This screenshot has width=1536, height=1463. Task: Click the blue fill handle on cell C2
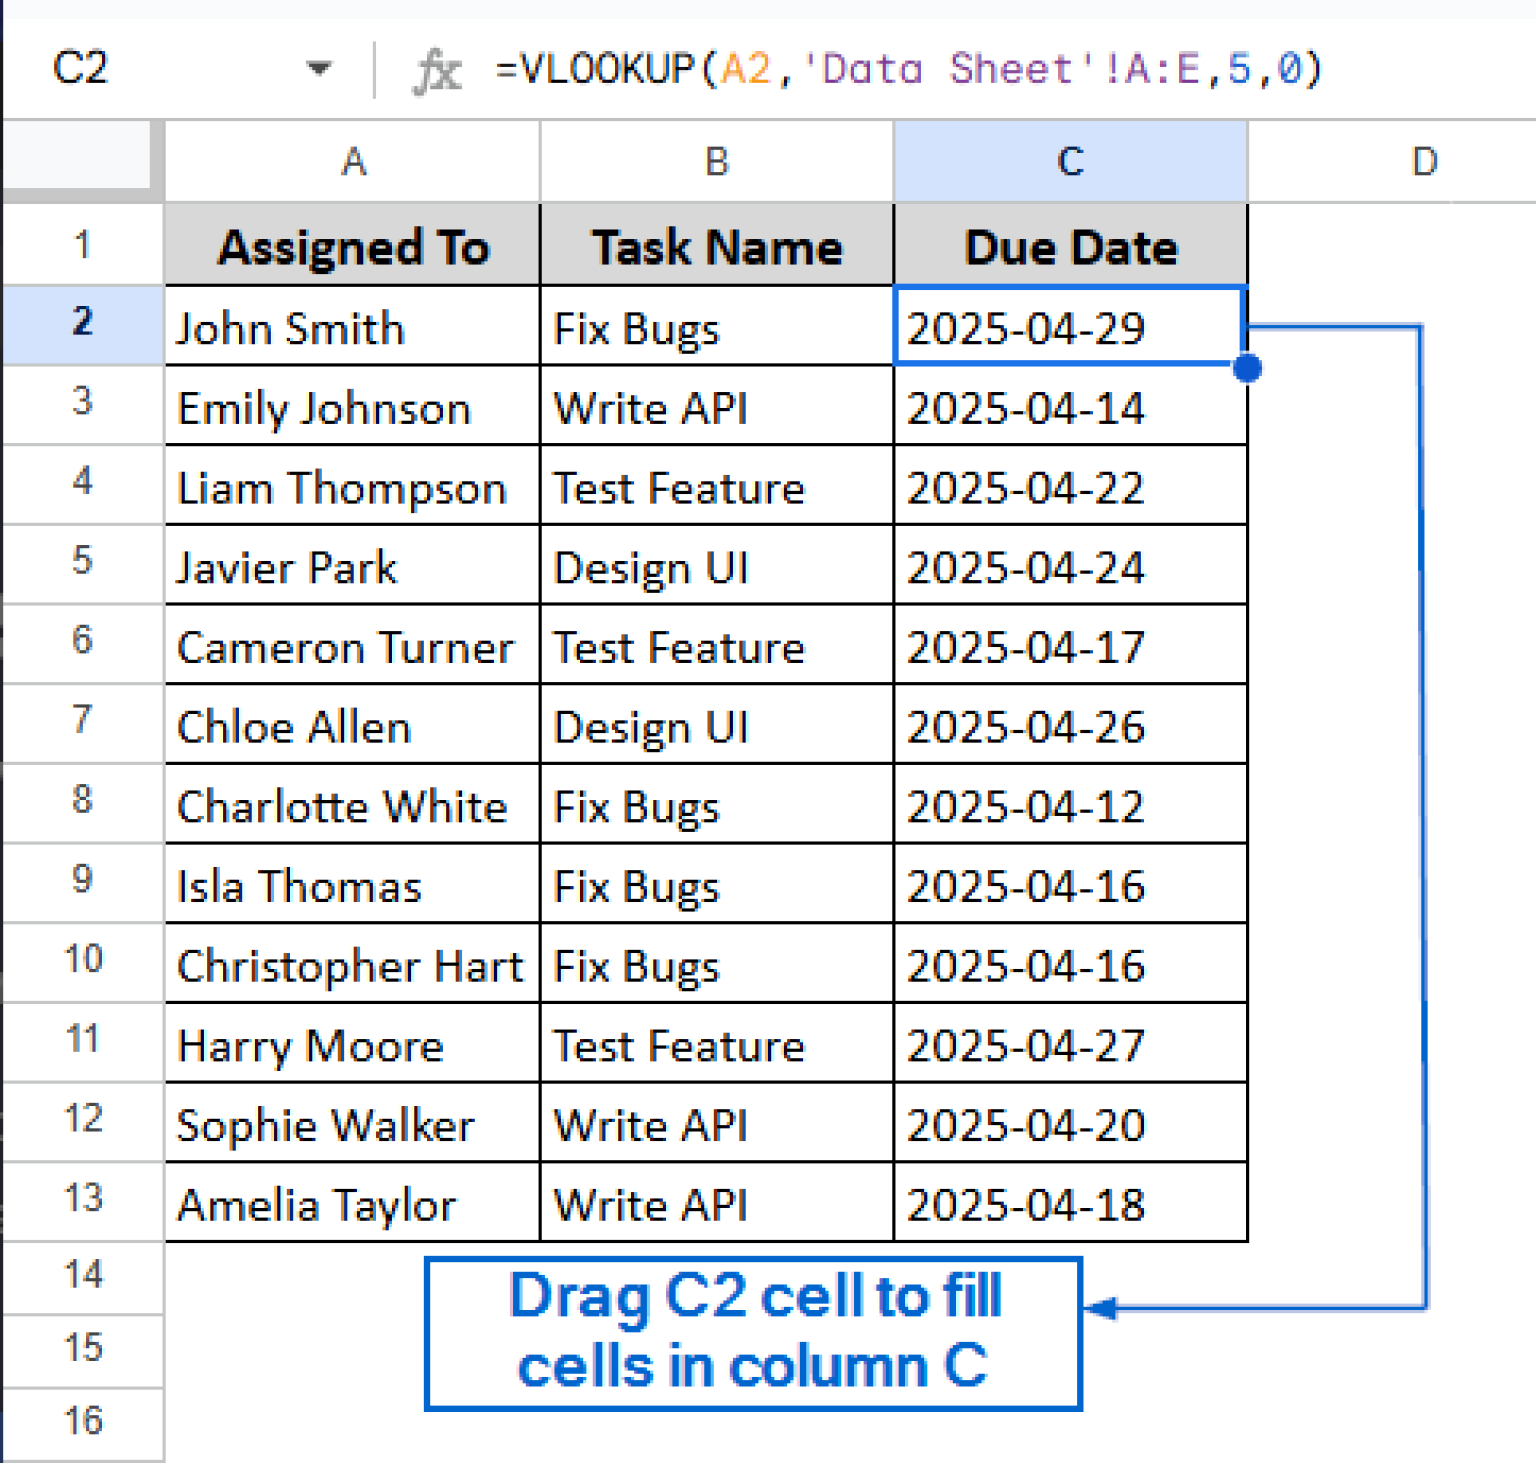point(1248,368)
